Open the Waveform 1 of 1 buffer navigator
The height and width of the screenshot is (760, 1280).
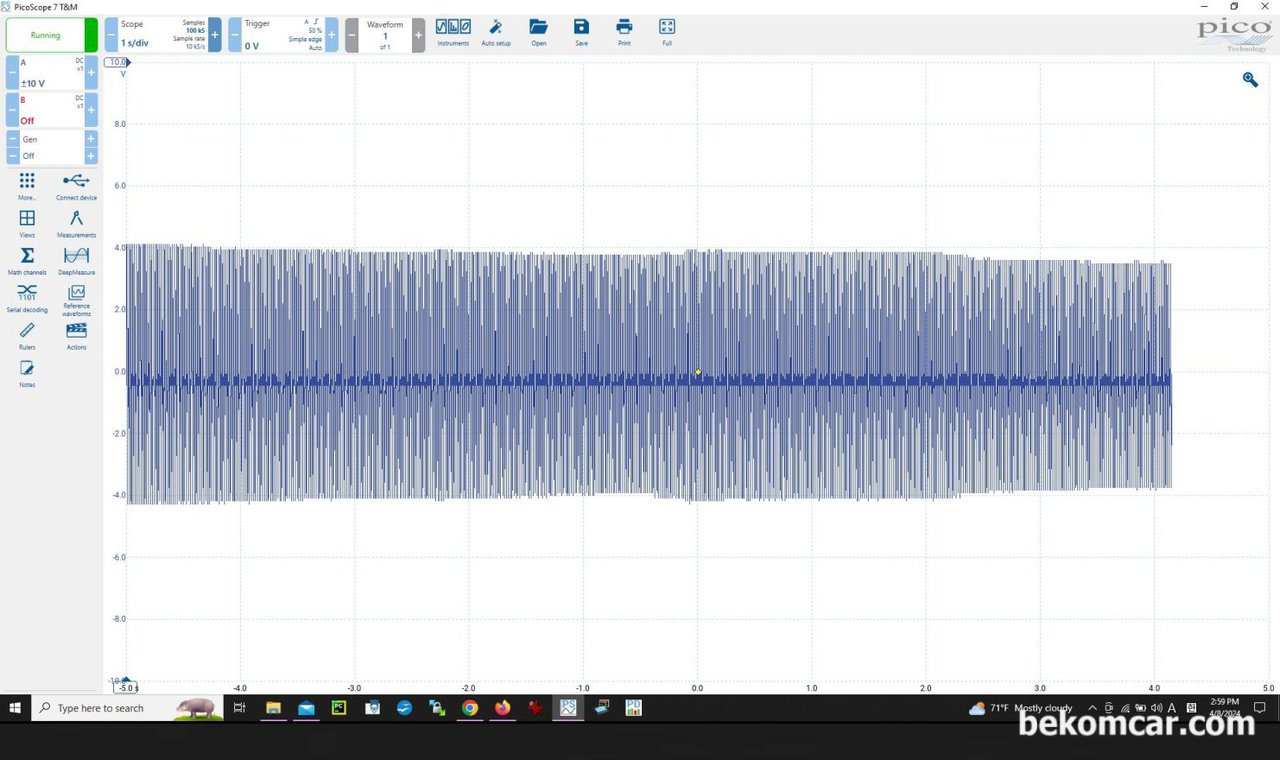pyautogui.click(x=385, y=35)
